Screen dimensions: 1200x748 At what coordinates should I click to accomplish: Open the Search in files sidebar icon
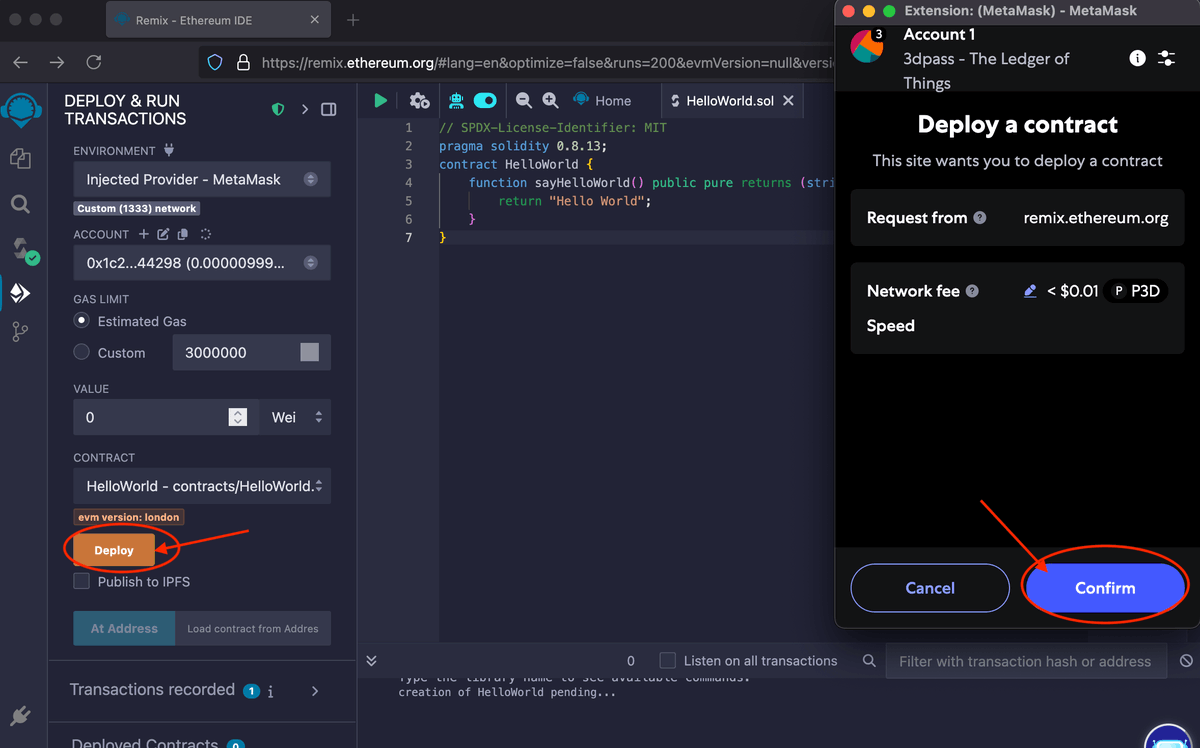[x=20, y=204]
